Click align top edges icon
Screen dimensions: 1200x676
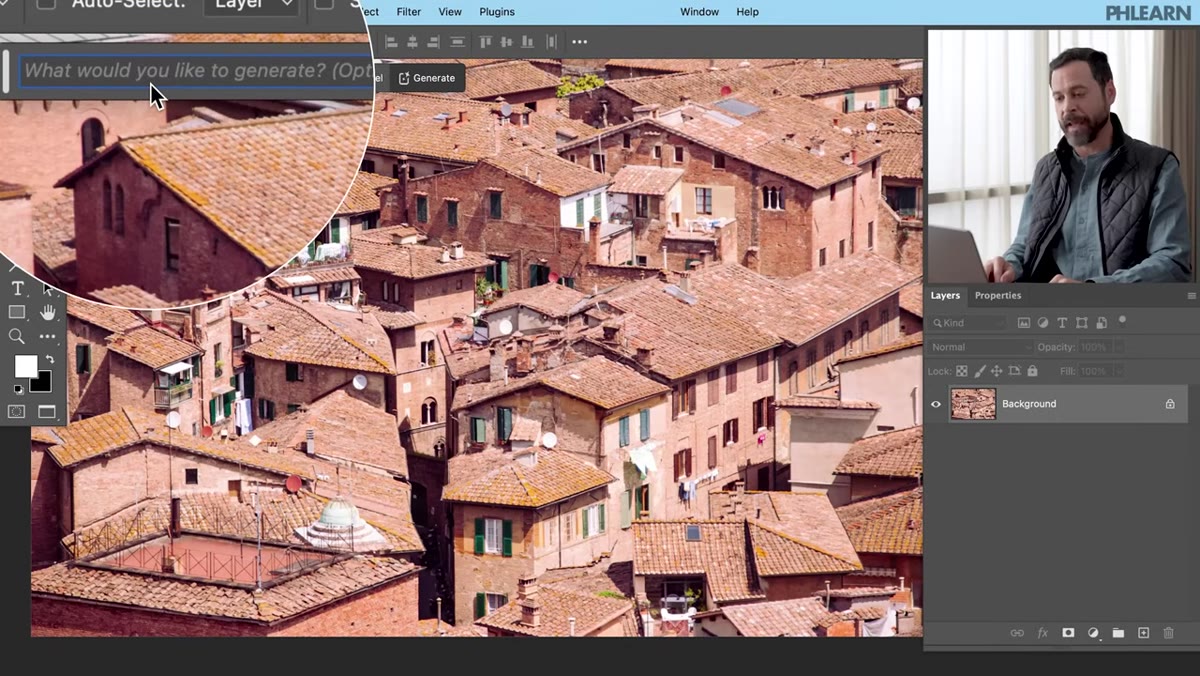coord(485,42)
